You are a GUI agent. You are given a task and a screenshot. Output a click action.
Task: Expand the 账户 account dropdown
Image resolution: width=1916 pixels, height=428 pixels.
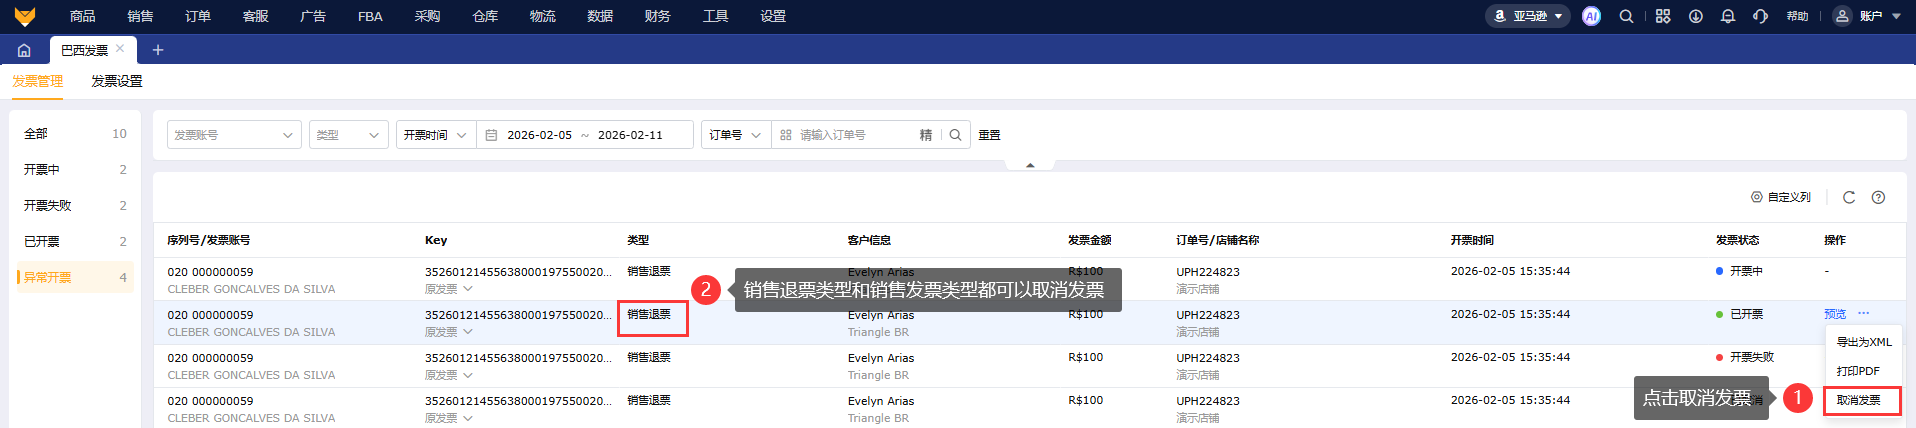pyautogui.click(x=1880, y=16)
